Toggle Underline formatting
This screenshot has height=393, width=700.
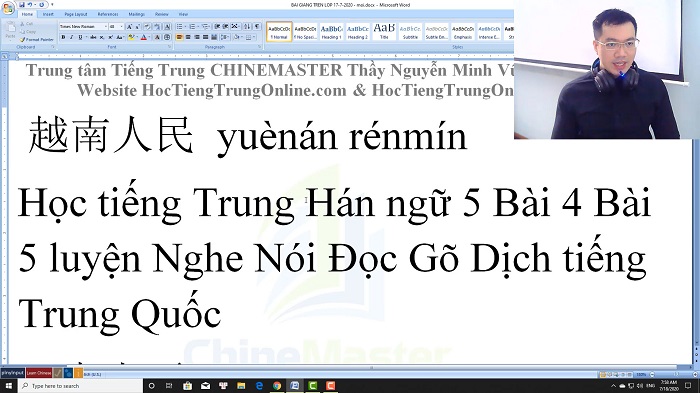(80, 38)
